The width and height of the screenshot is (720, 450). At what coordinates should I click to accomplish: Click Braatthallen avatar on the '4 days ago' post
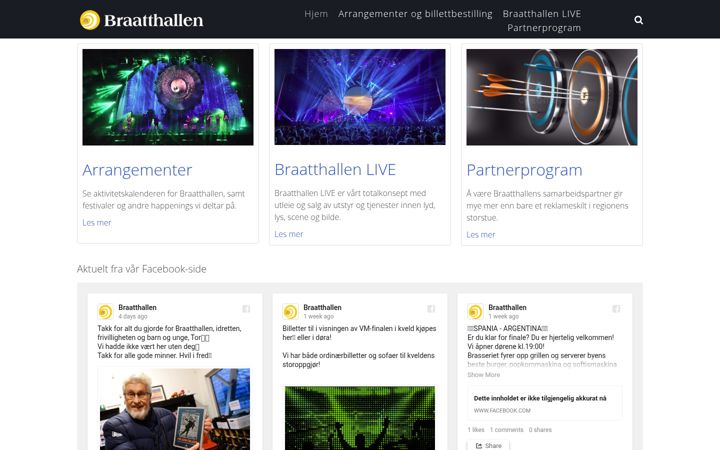tap(105, 312)
